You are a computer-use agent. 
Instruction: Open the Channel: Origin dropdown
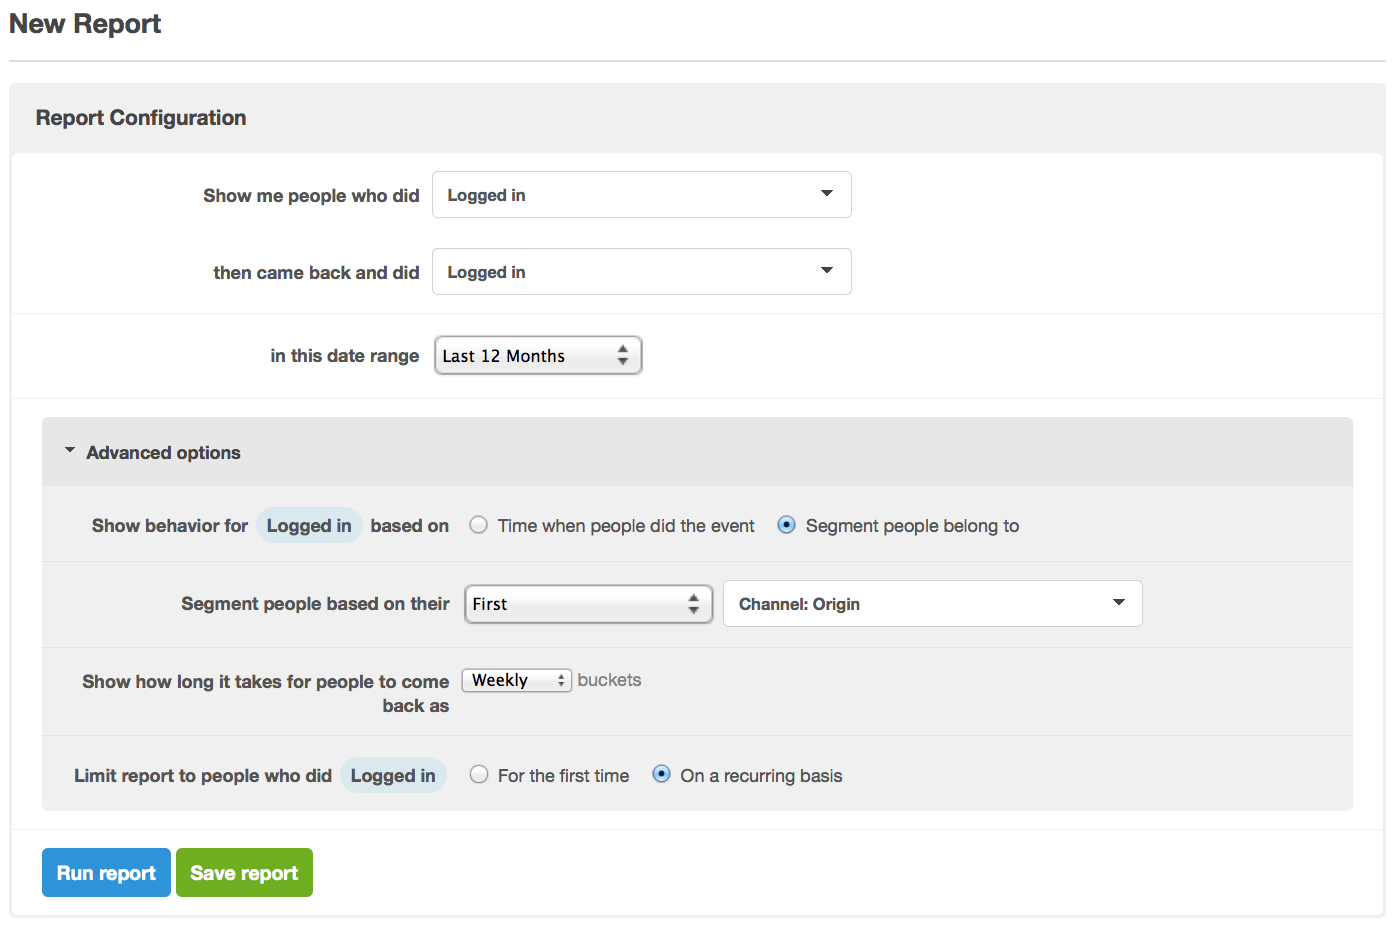932,604
